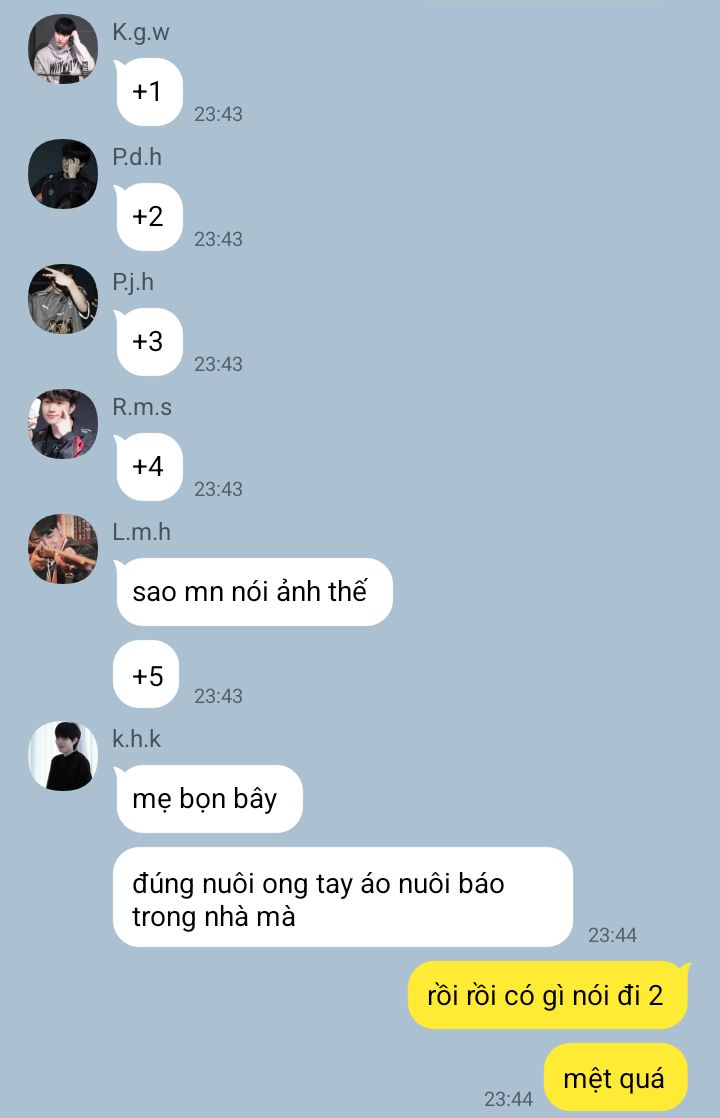Select the 'mẹ bọn bây' message
This screenshot has height=1118, width=720.
tap(208, 799)
